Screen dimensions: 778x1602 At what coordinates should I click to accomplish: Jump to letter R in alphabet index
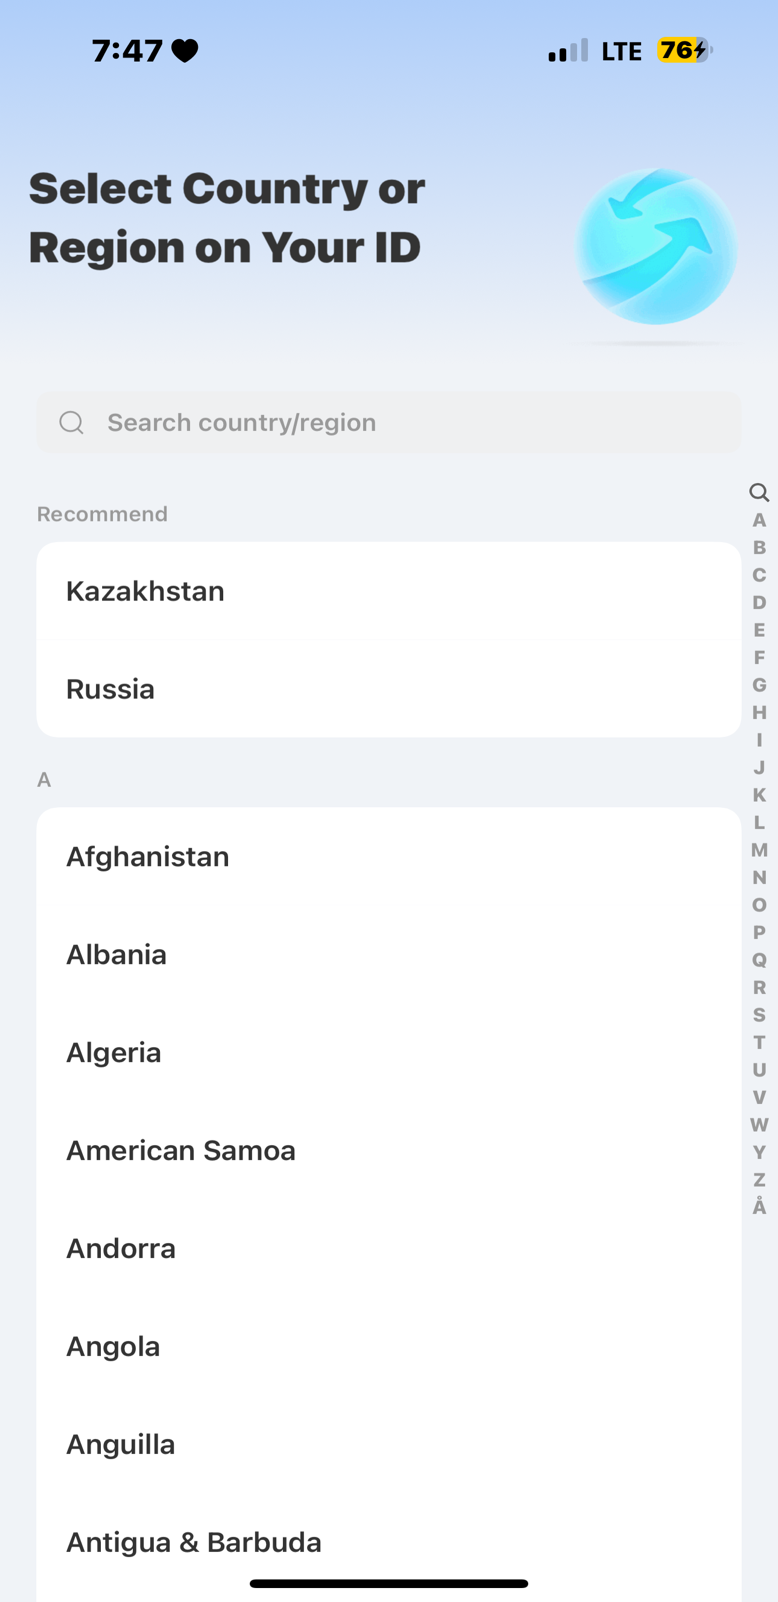[759, 987]
